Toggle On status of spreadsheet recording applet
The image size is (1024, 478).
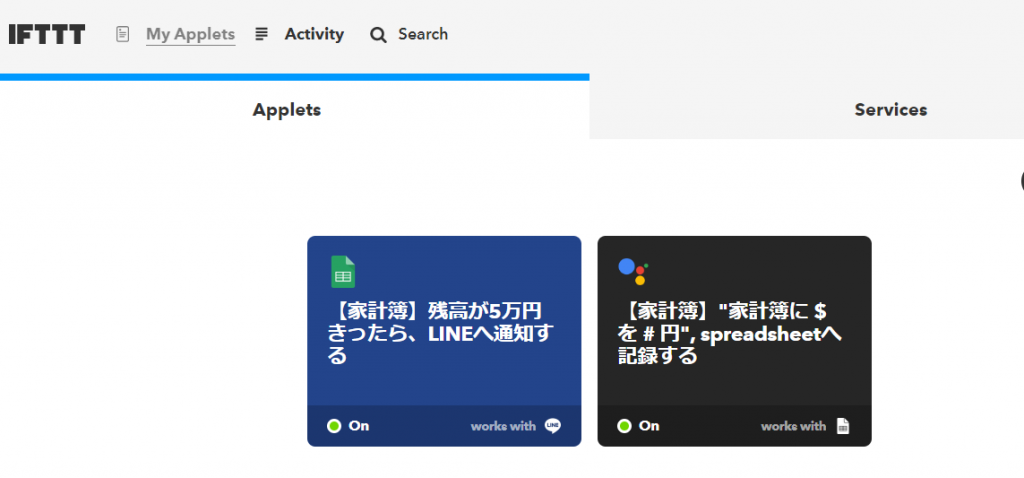coord(638,426)
